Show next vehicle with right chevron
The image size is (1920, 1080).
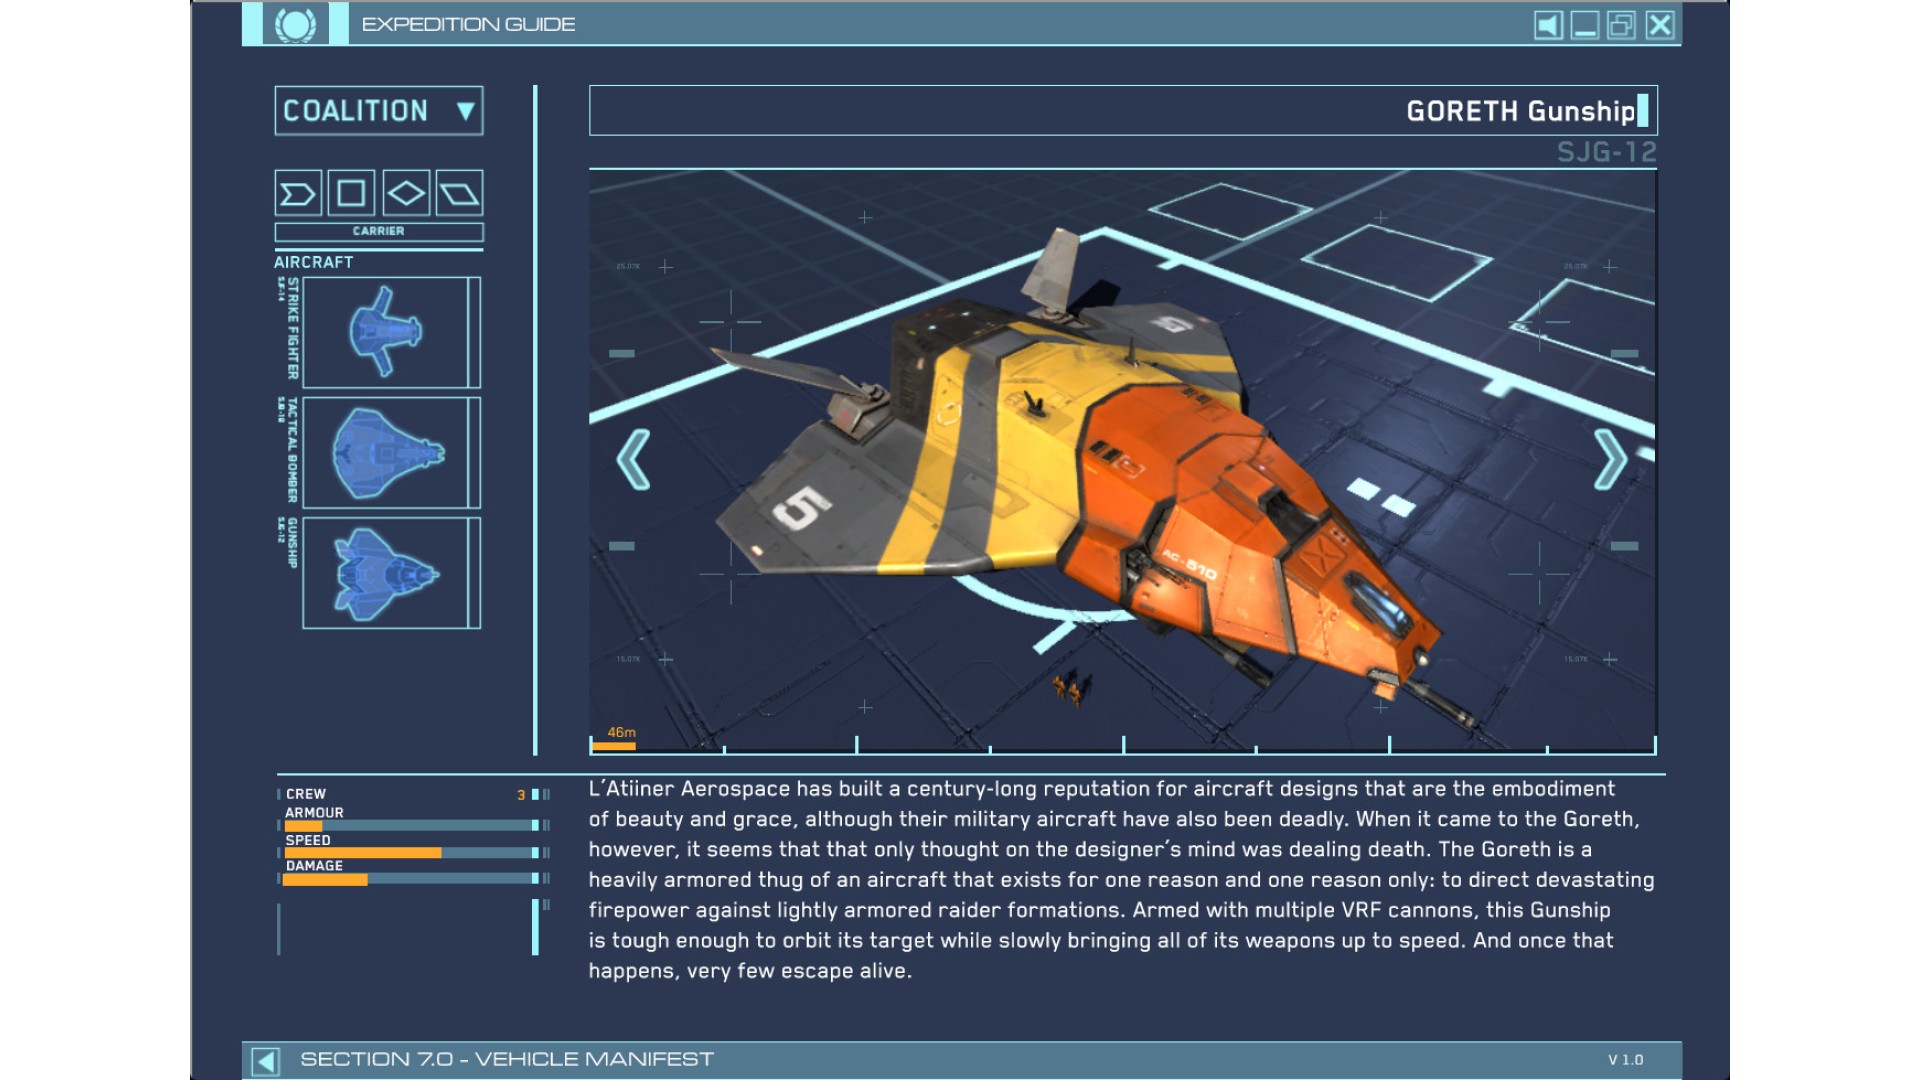point(1609,459)
